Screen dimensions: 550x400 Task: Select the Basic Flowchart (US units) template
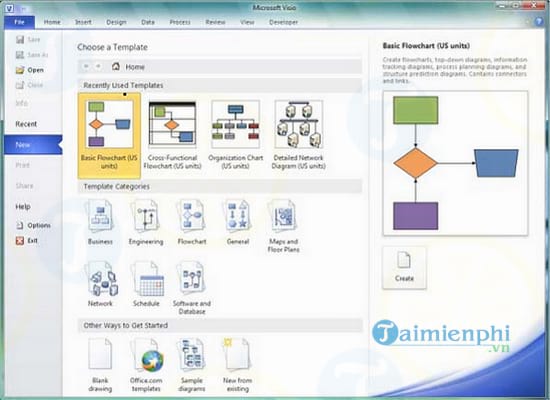(x=109, y=136)
